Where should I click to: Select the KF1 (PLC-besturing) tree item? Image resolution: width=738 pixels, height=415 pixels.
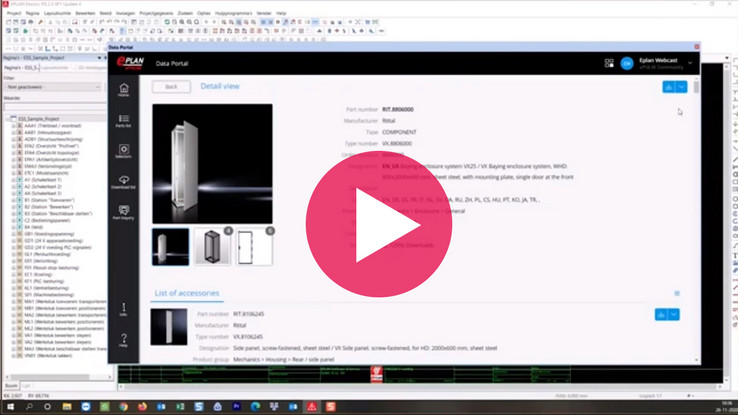(44, 281)
